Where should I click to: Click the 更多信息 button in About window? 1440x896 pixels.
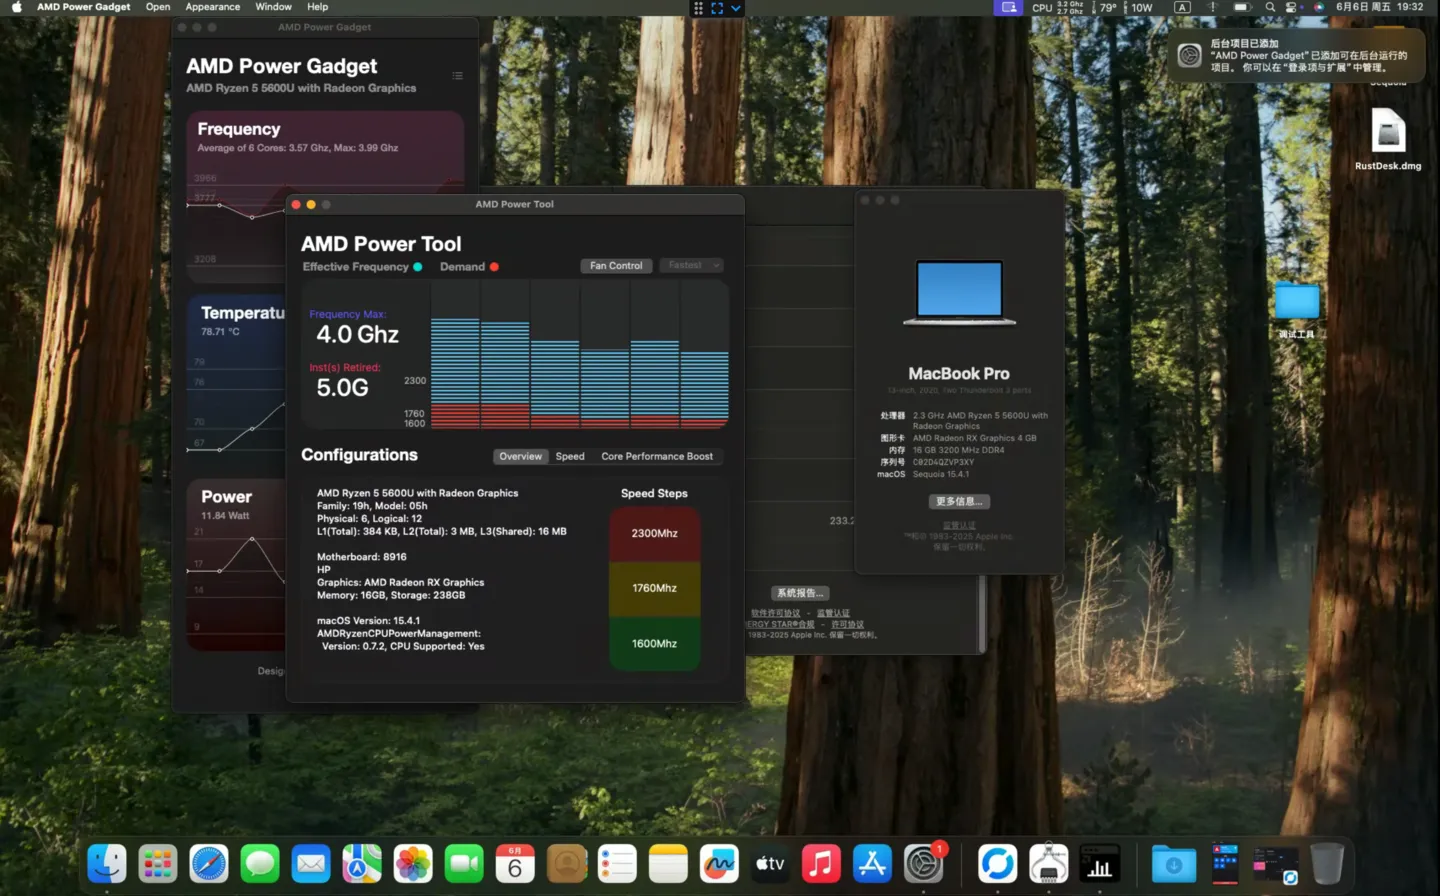tap(959, 502)
